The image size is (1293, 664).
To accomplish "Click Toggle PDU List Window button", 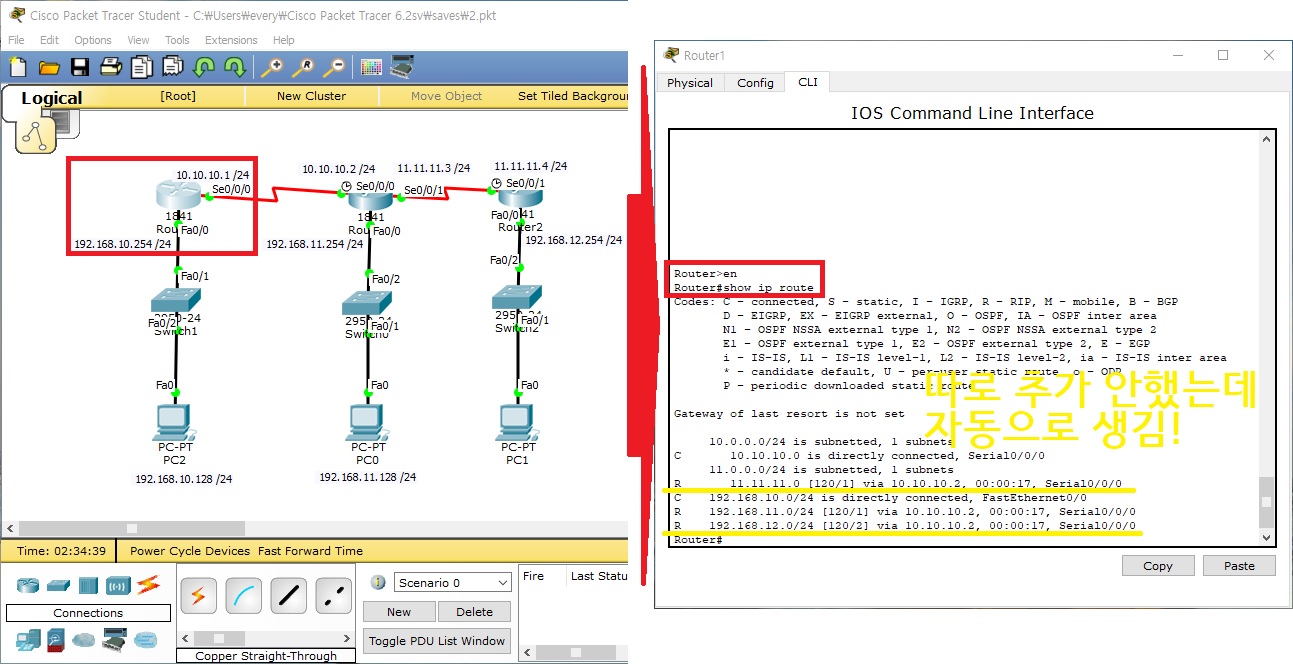I will [x=437, y=641].
